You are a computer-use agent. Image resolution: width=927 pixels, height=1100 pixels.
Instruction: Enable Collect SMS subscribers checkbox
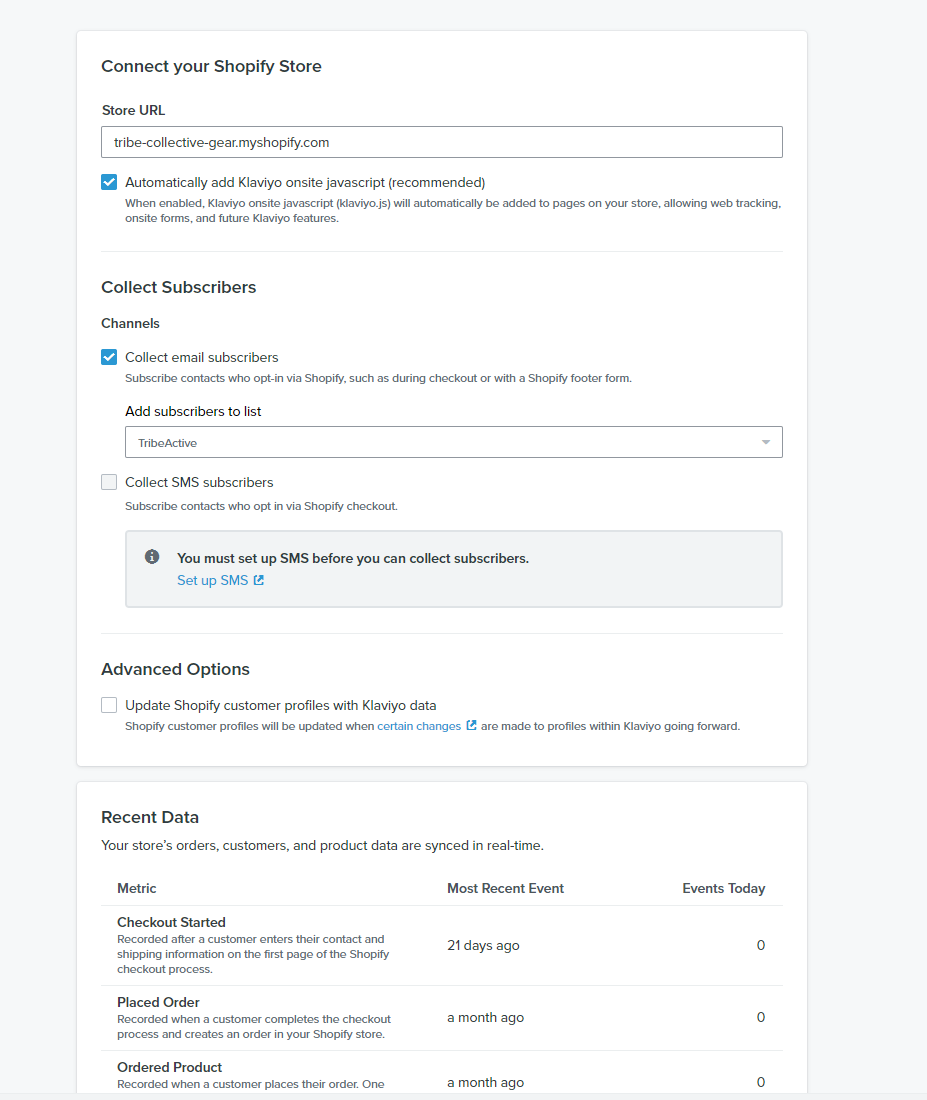(109, 482)
